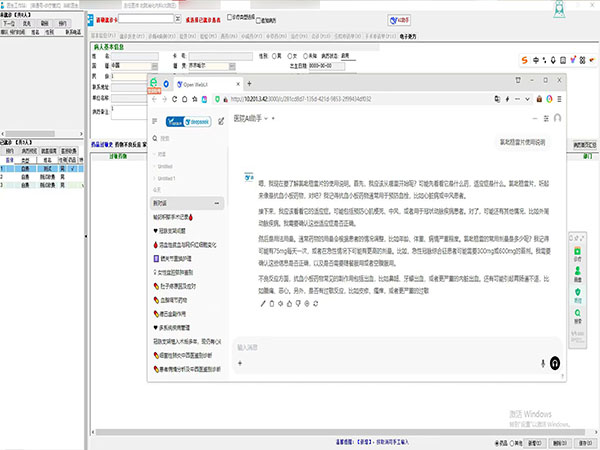This screenshot has width=600, height=450.
Task: Reload the page in the browser window
Action: tap(174, 99)
